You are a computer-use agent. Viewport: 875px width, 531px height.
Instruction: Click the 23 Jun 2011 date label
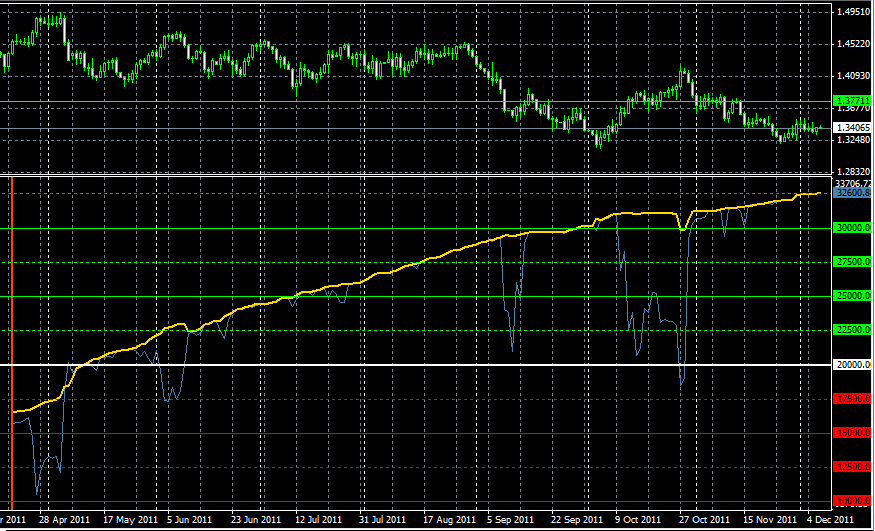click(x=255, y=520)
